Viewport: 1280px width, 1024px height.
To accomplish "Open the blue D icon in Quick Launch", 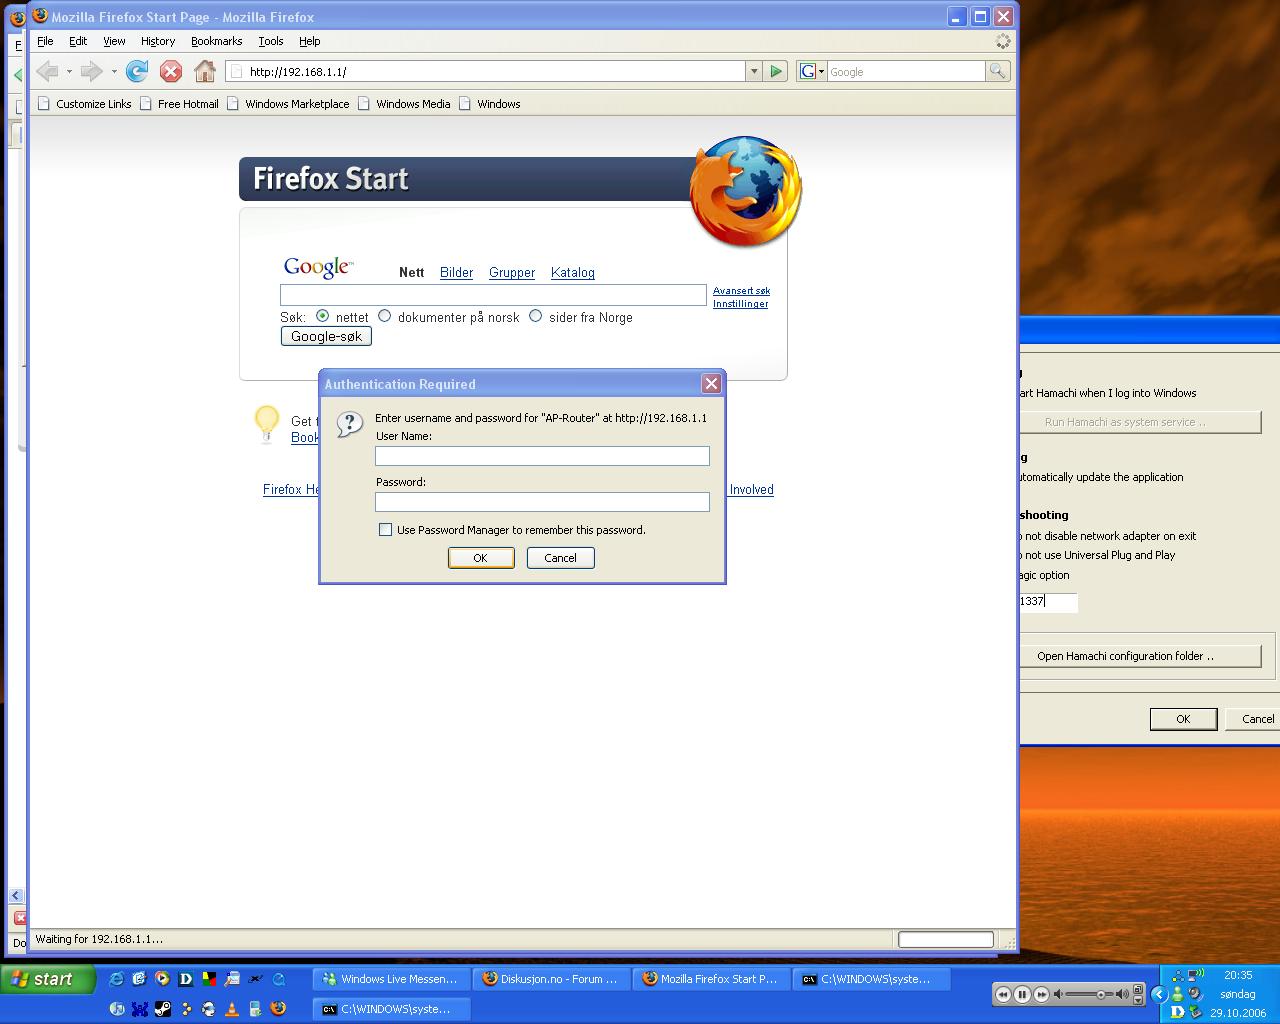I will 186,979.
